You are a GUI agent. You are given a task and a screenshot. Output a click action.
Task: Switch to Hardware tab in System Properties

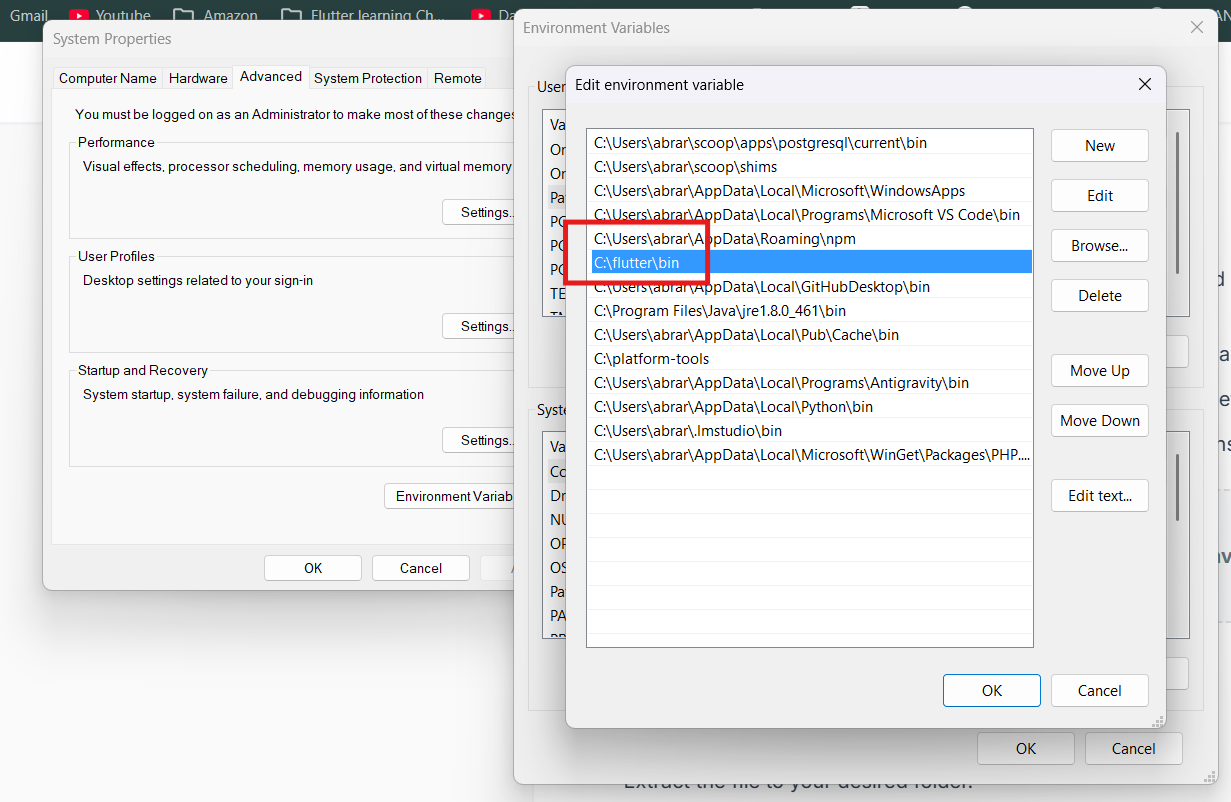pyautogui.click(x=198, y=78)
